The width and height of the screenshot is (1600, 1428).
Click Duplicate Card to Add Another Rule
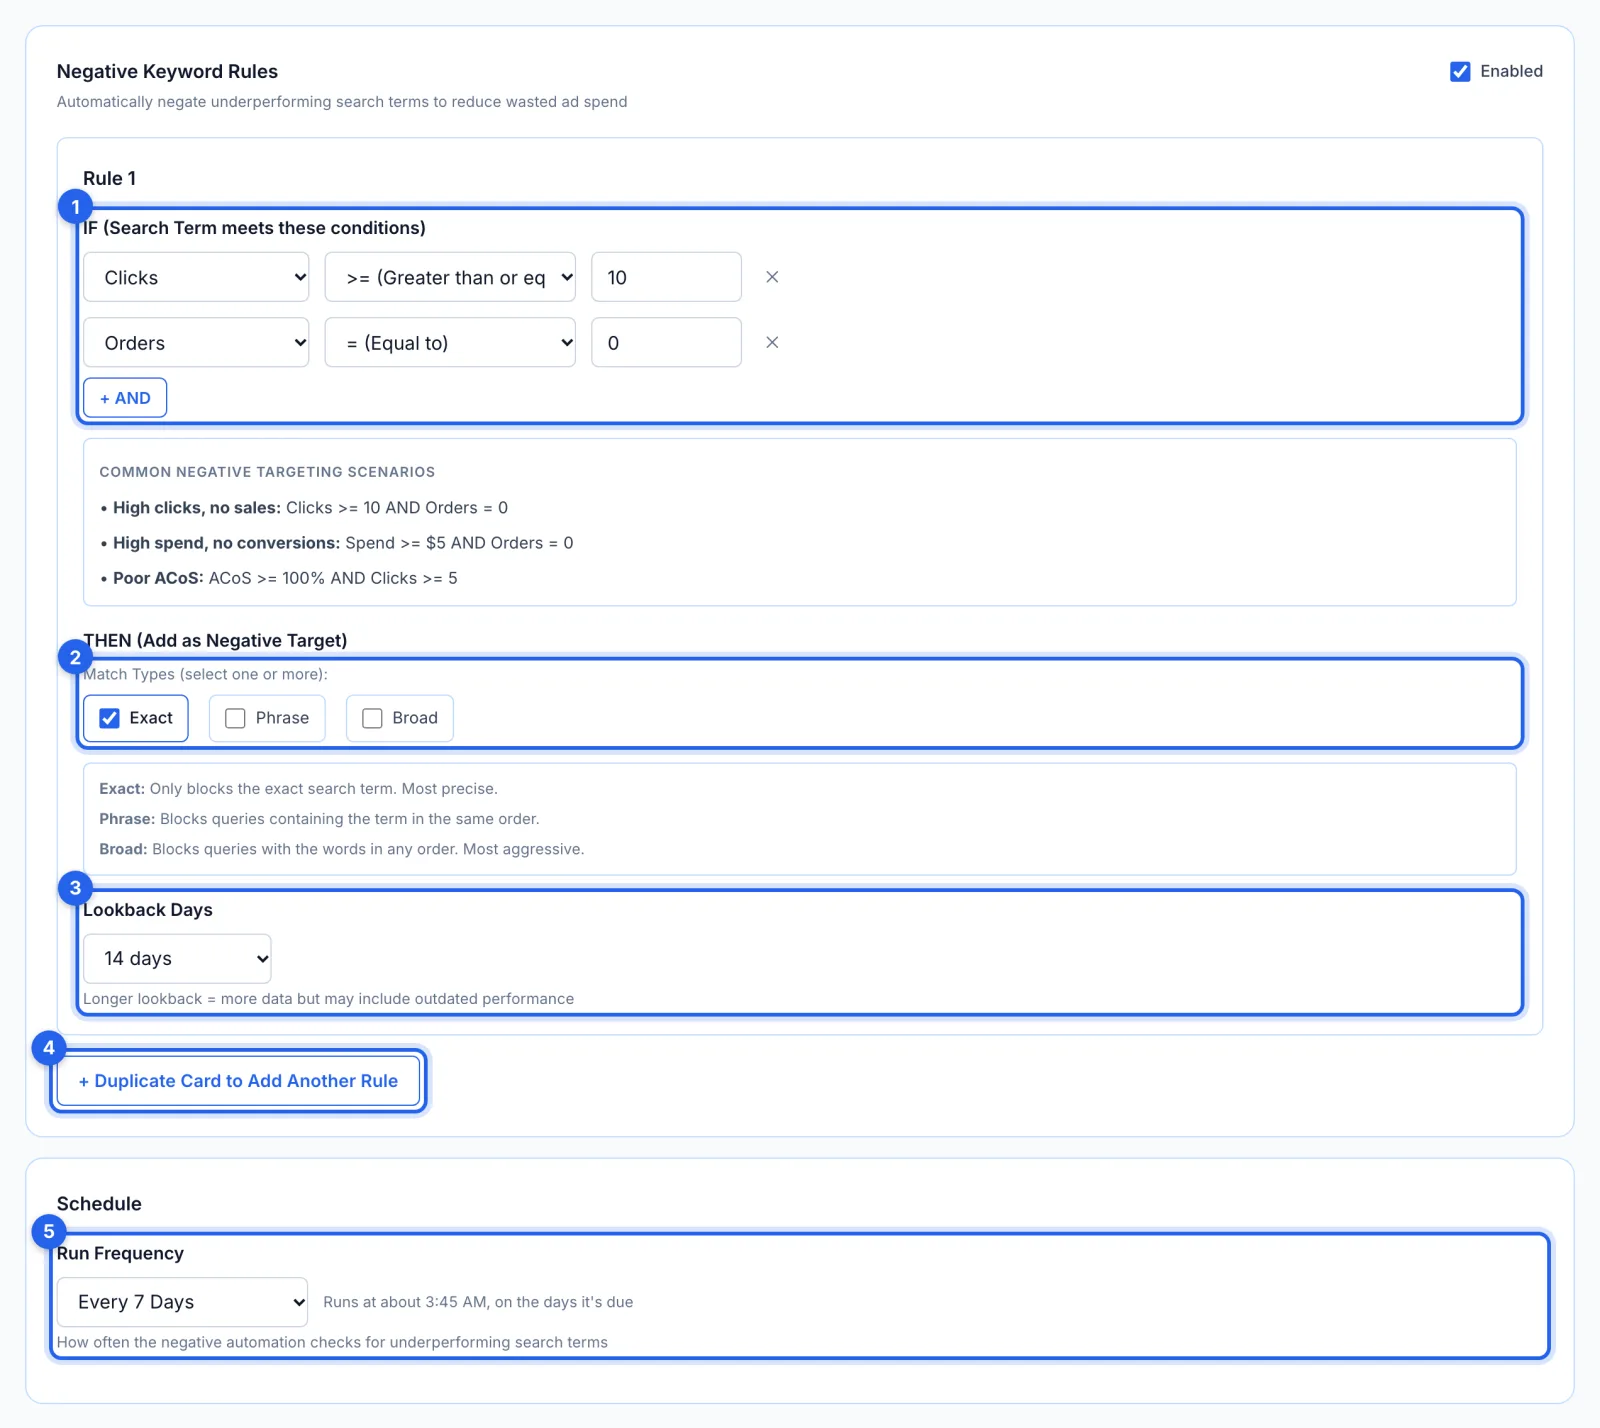tap(238, 1081)
